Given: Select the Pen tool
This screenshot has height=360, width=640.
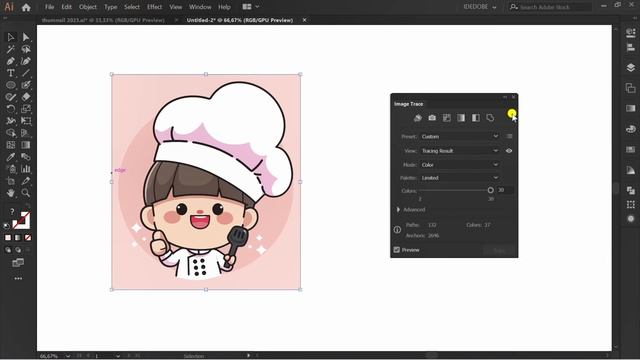Looking at the screenshot, I should click(x=11, y=61).
